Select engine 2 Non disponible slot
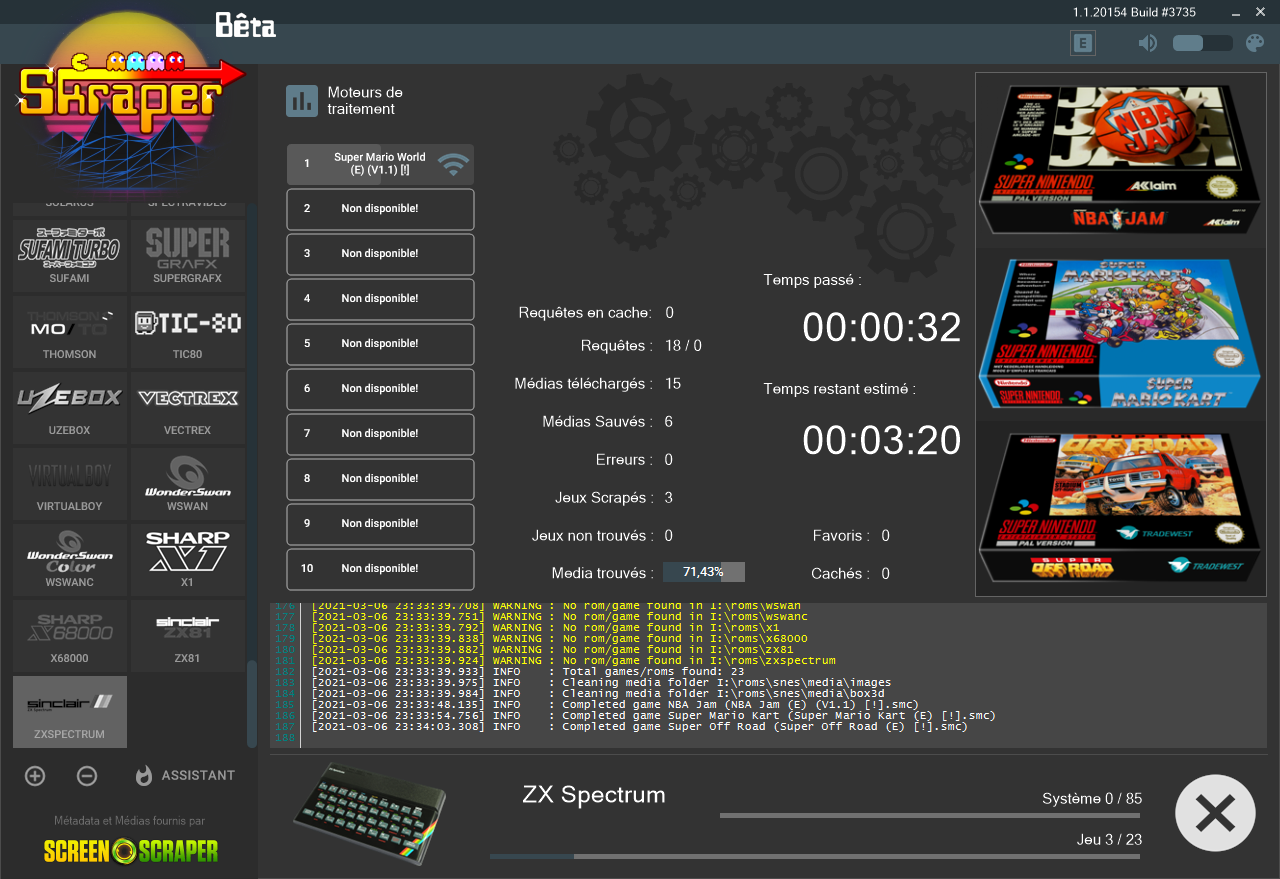 pos(380,209)
